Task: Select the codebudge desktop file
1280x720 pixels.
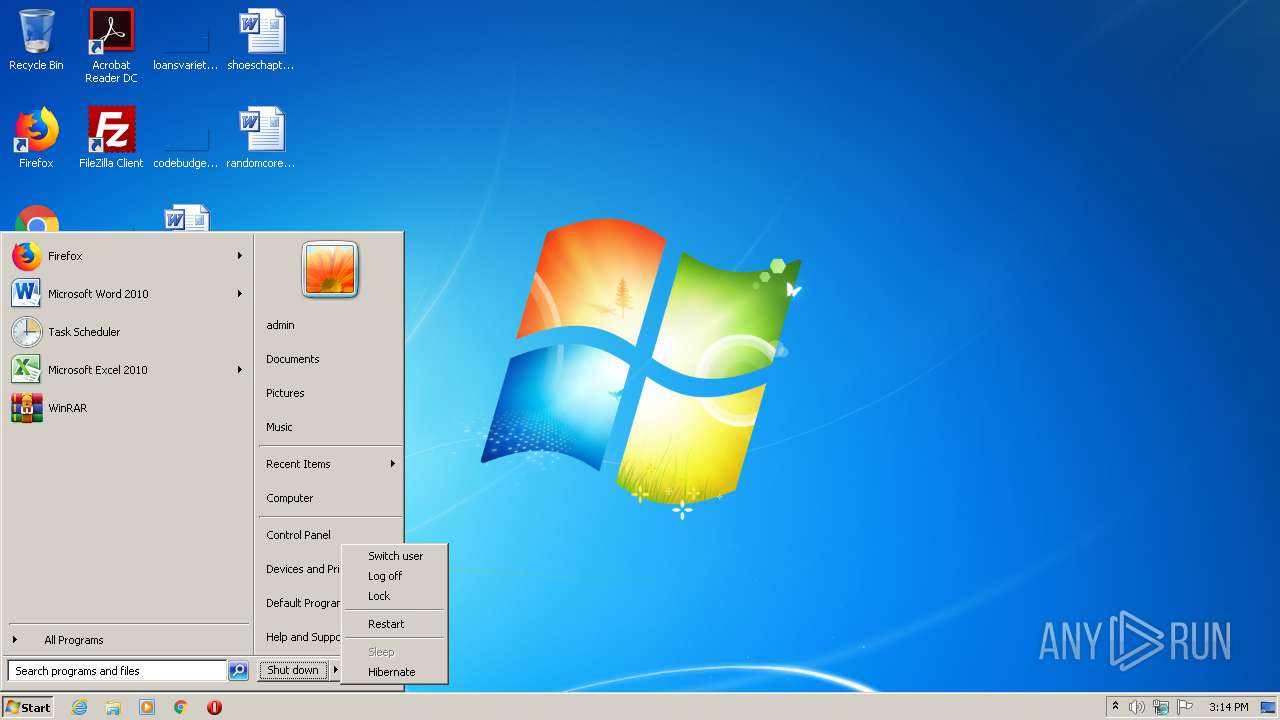Action: (185, 138)
